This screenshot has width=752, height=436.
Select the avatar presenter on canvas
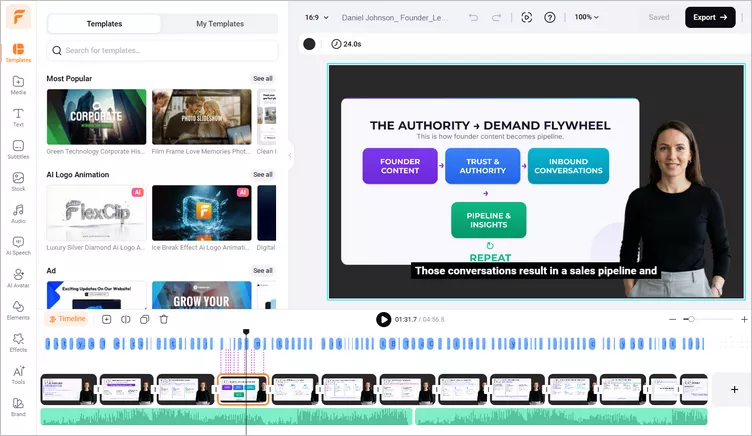click(677, 209)
